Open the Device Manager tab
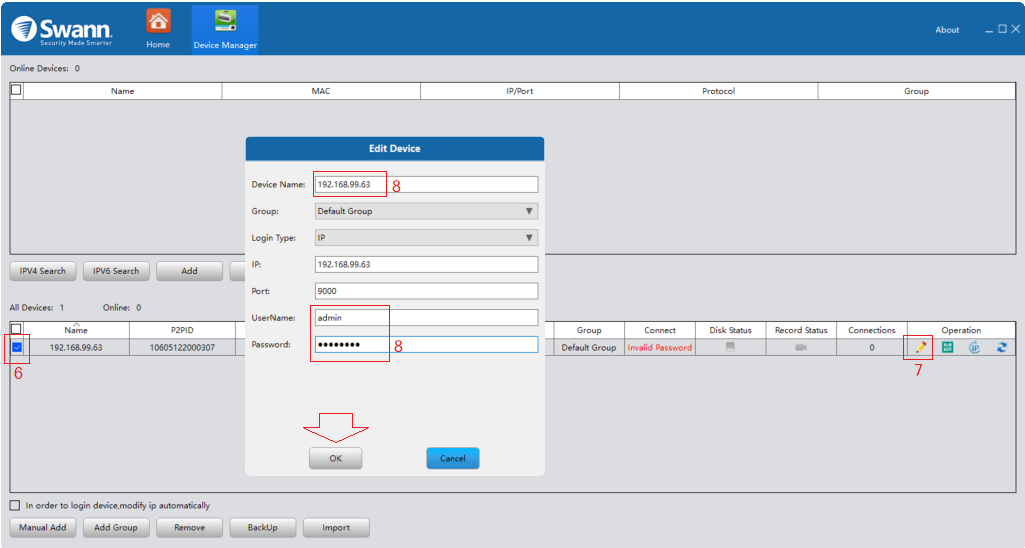The height and width of the screenshot is (548, 1025). (x=225, y=29)
